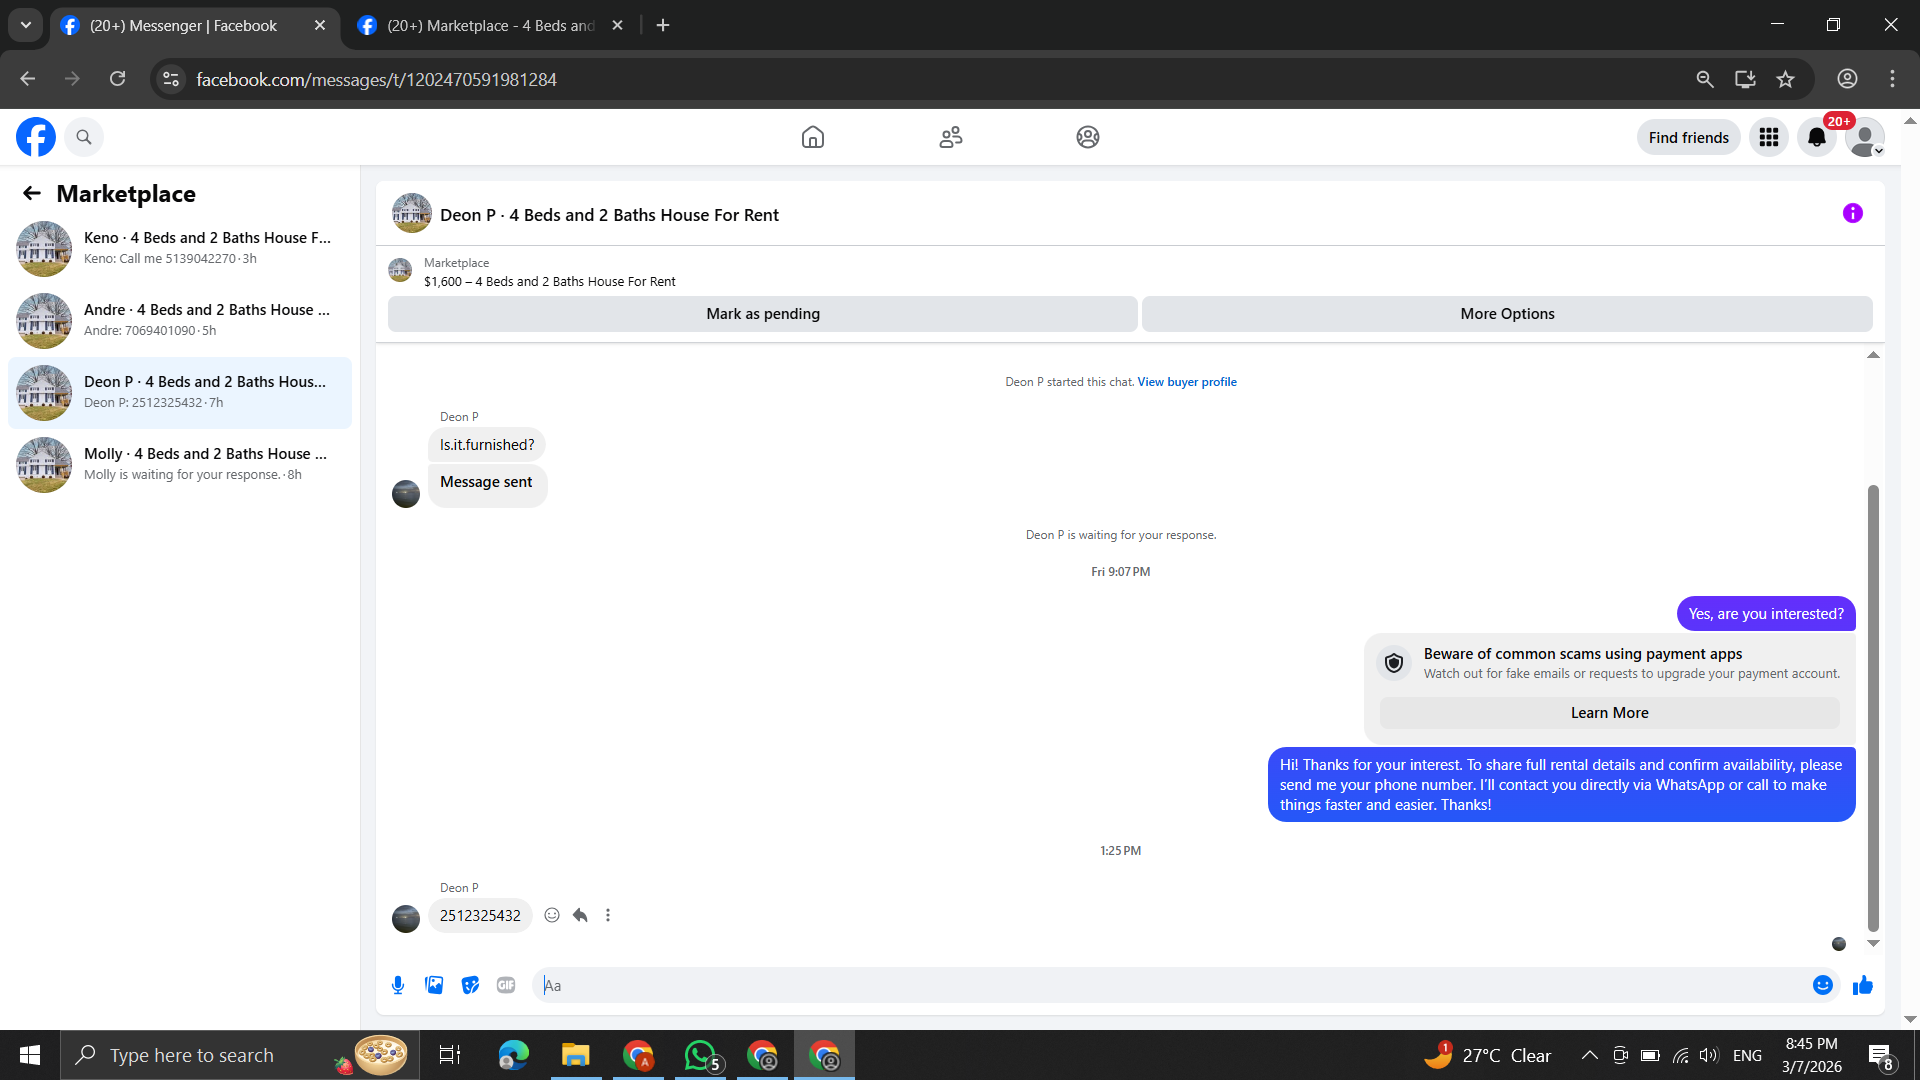Open Facebook home logo
The width and height of the screenshot is (1920, 1080).
click(x=36, y=137)
